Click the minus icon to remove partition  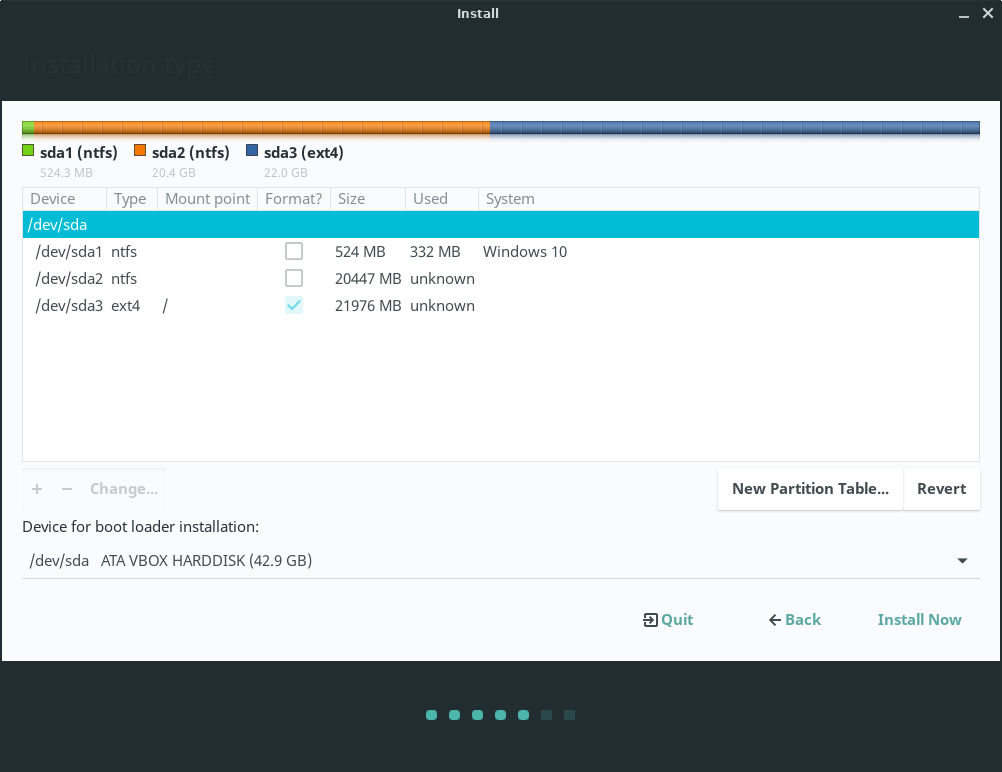(67, 489)
